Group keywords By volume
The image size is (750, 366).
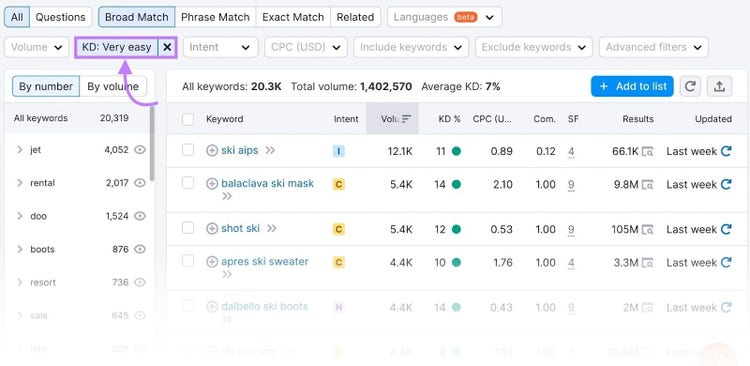[x=113, y=87]
